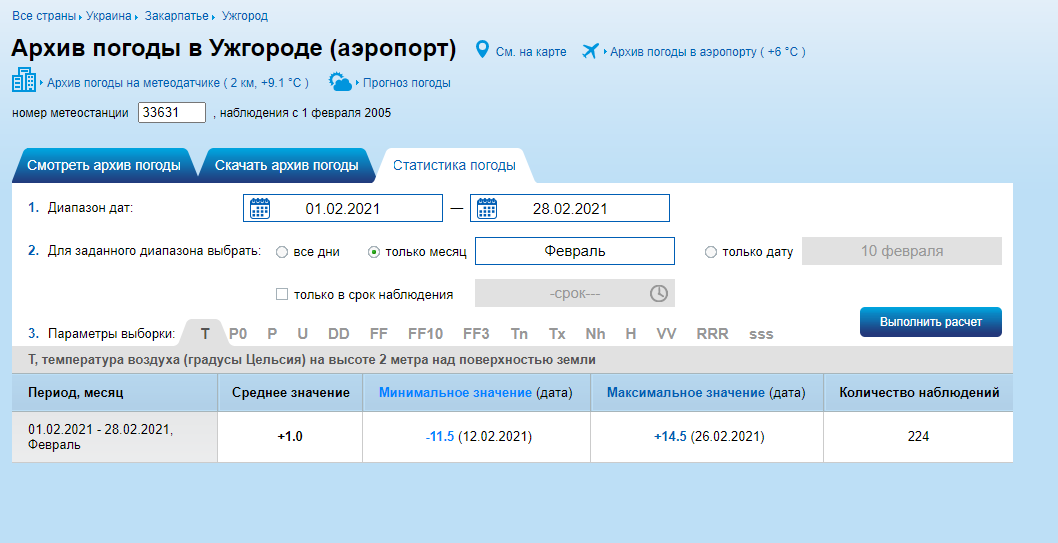Click the cloud forecast icon
This screenshot has height=543, width=1058.
(340, 82)
